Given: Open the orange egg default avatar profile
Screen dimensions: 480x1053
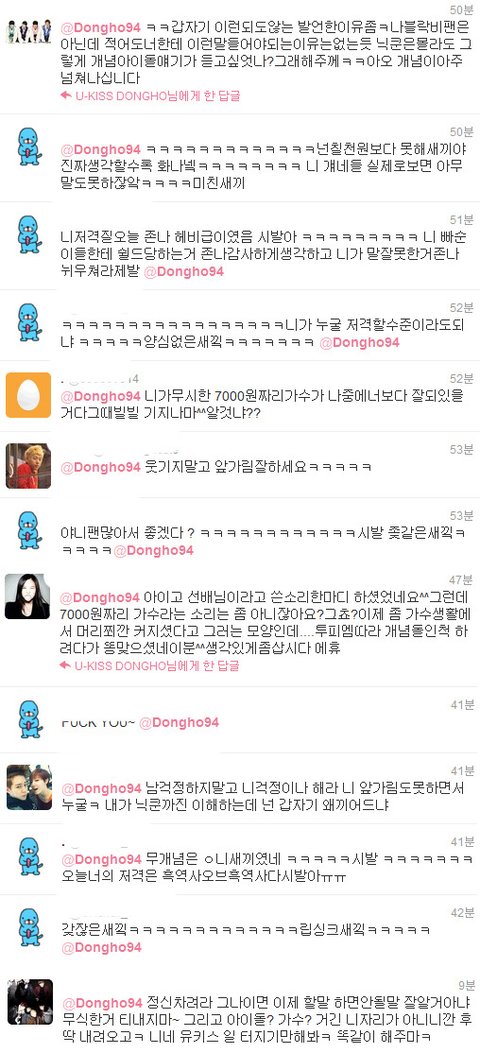Looking at the screenshot, I should [x=29, y=395].
